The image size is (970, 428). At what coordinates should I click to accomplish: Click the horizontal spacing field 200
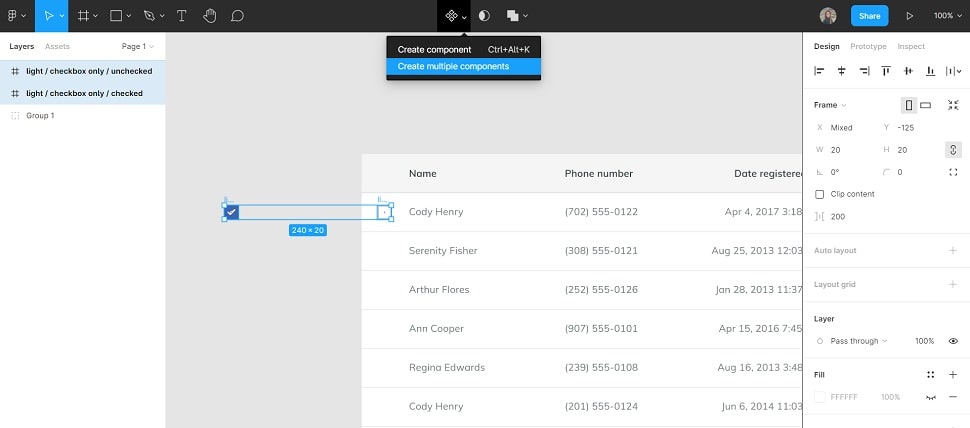pyautogui.click(x=845, y=216)
